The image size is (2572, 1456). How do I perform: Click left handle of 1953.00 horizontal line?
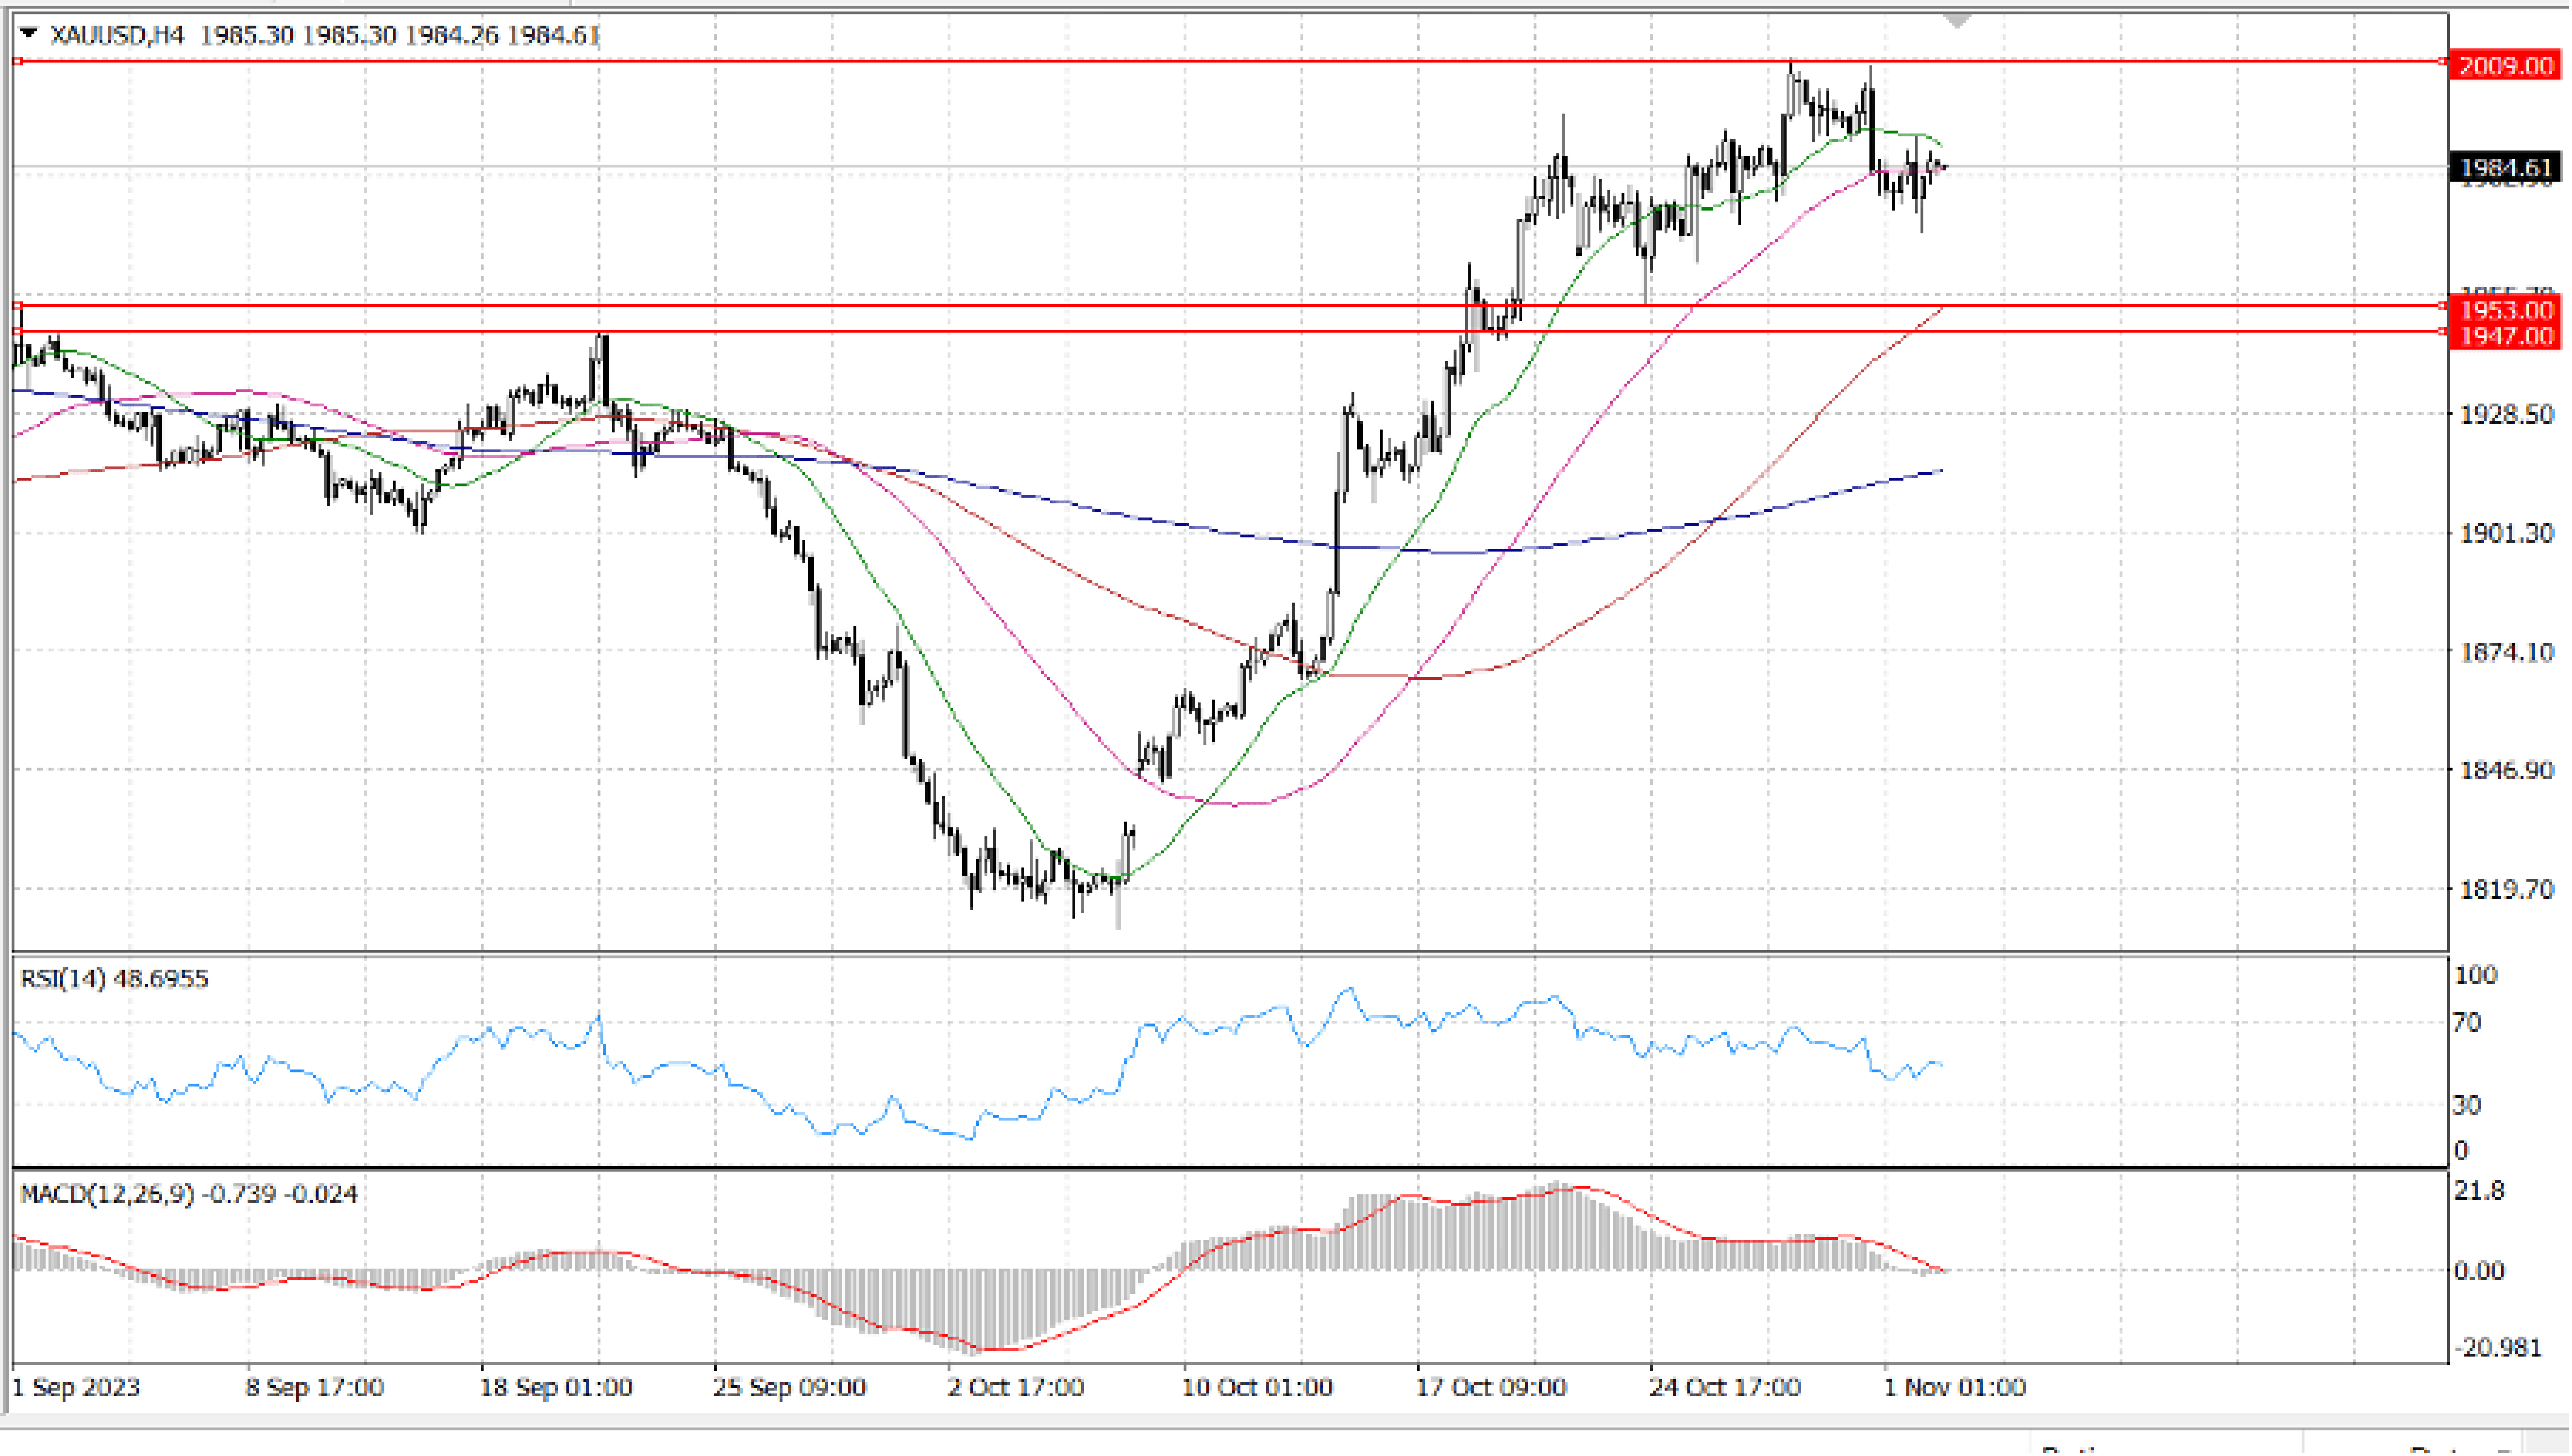(18, 306)
